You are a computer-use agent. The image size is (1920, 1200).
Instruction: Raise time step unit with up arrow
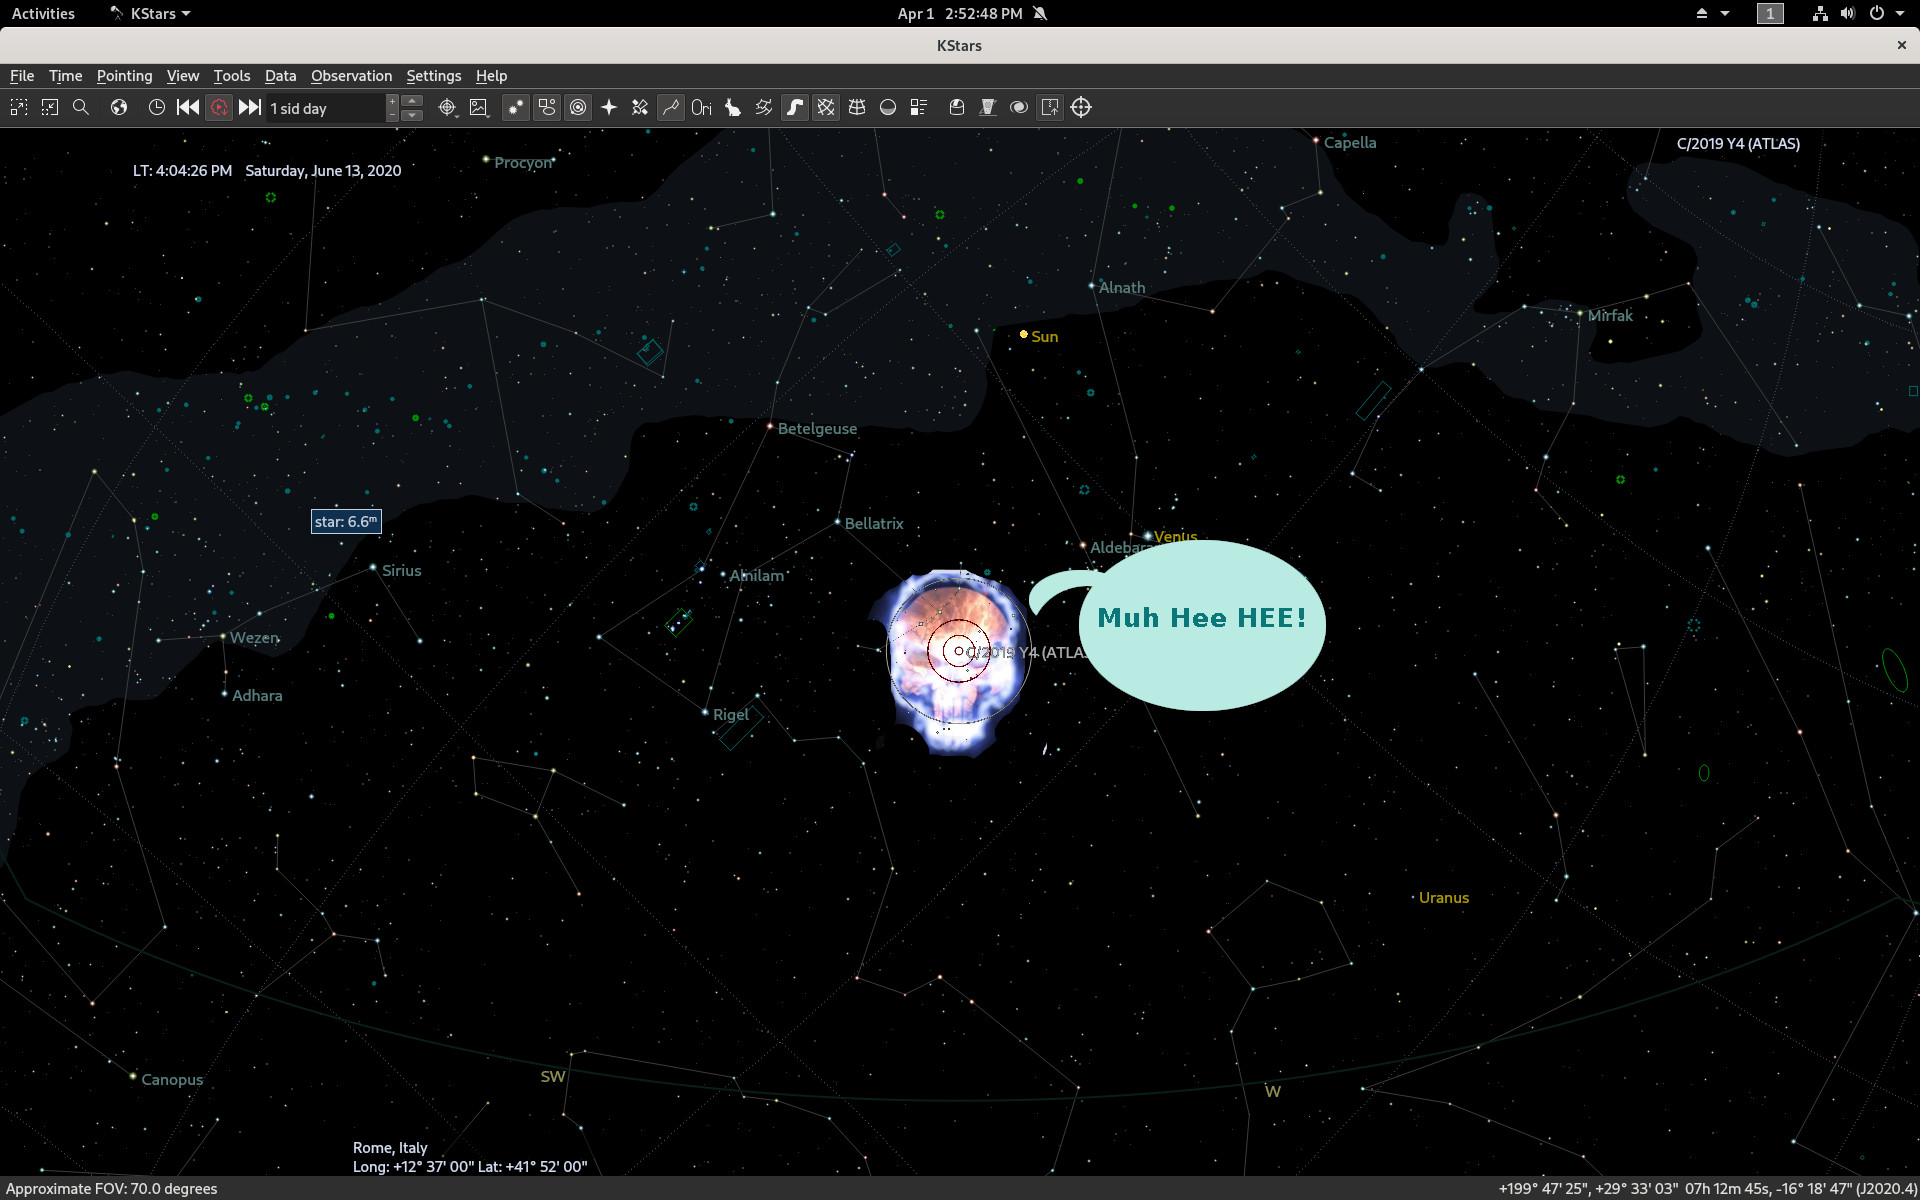(412, 101)
